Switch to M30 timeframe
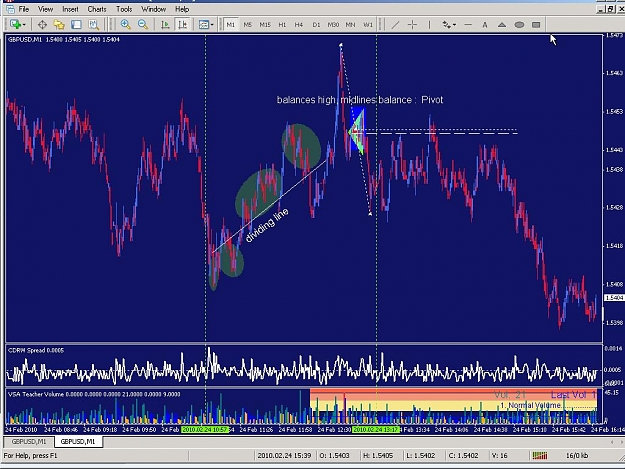 [x=333, y=25]
